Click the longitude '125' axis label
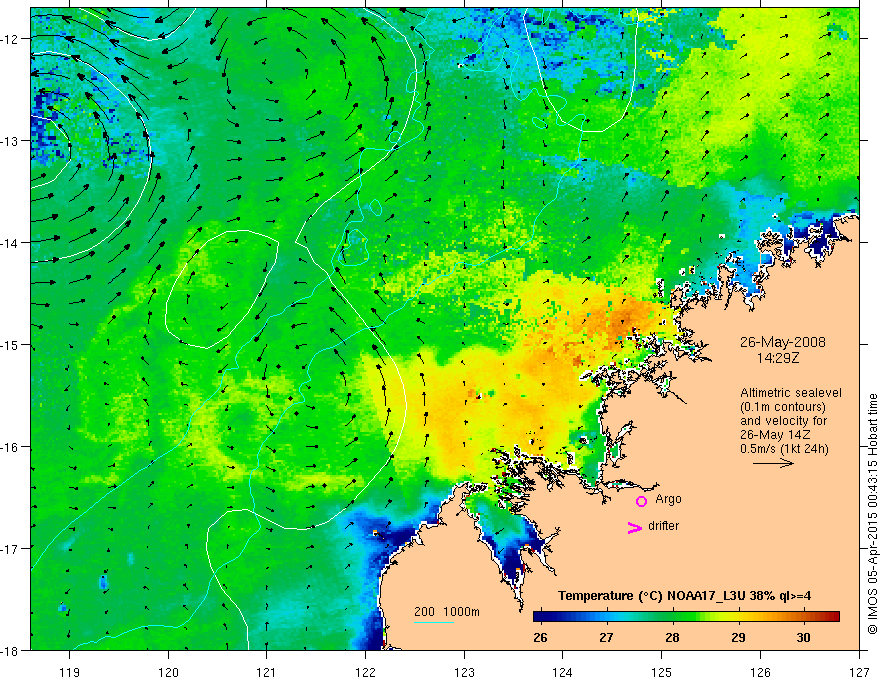880x680 pixels. pos(662,672)
